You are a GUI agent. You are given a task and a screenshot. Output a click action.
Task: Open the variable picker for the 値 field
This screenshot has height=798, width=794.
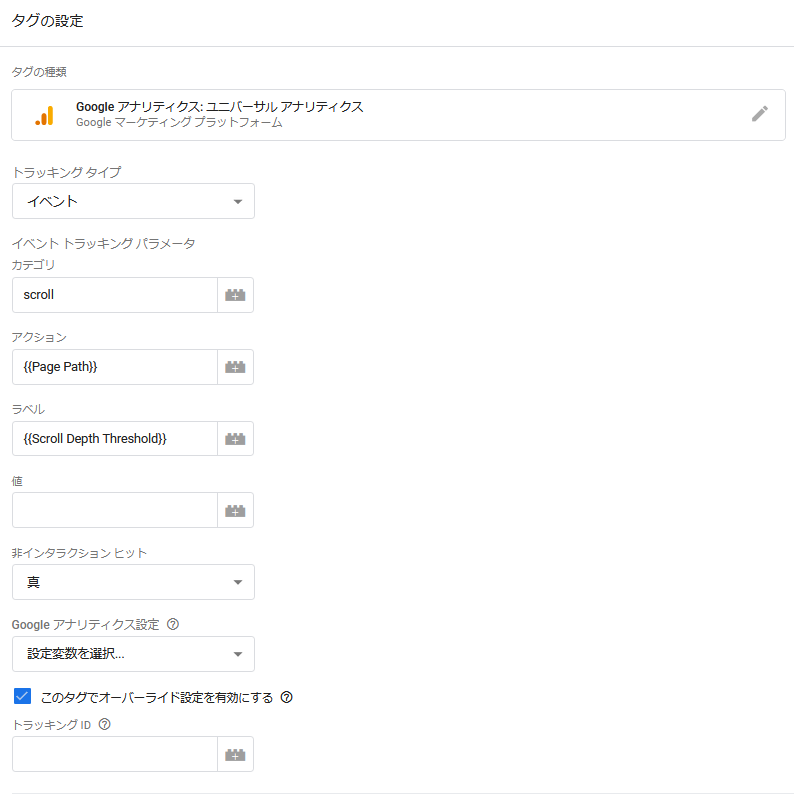point(235,510)
